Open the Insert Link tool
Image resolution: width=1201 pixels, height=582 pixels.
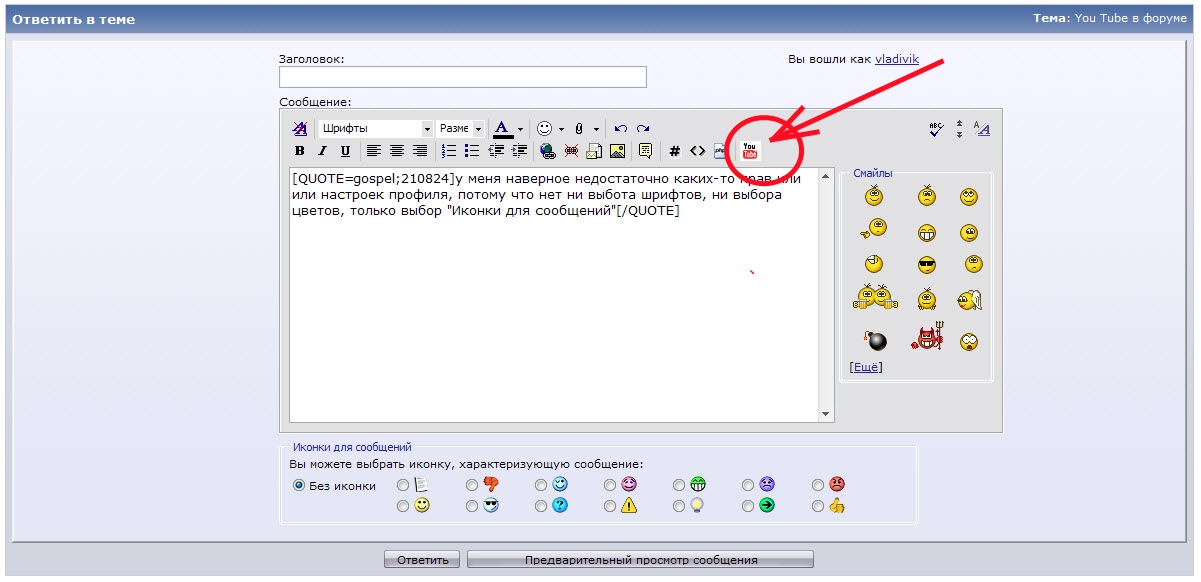pos(547,150)
